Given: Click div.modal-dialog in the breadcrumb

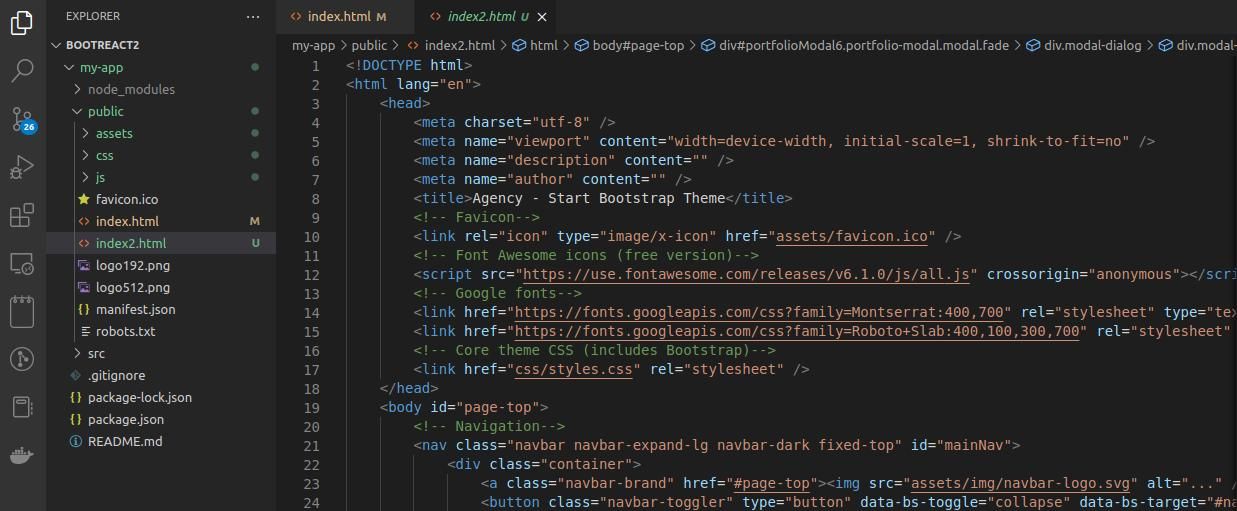Looking at the screenshot, I should pyautogui.click(x=1084, y=45).
